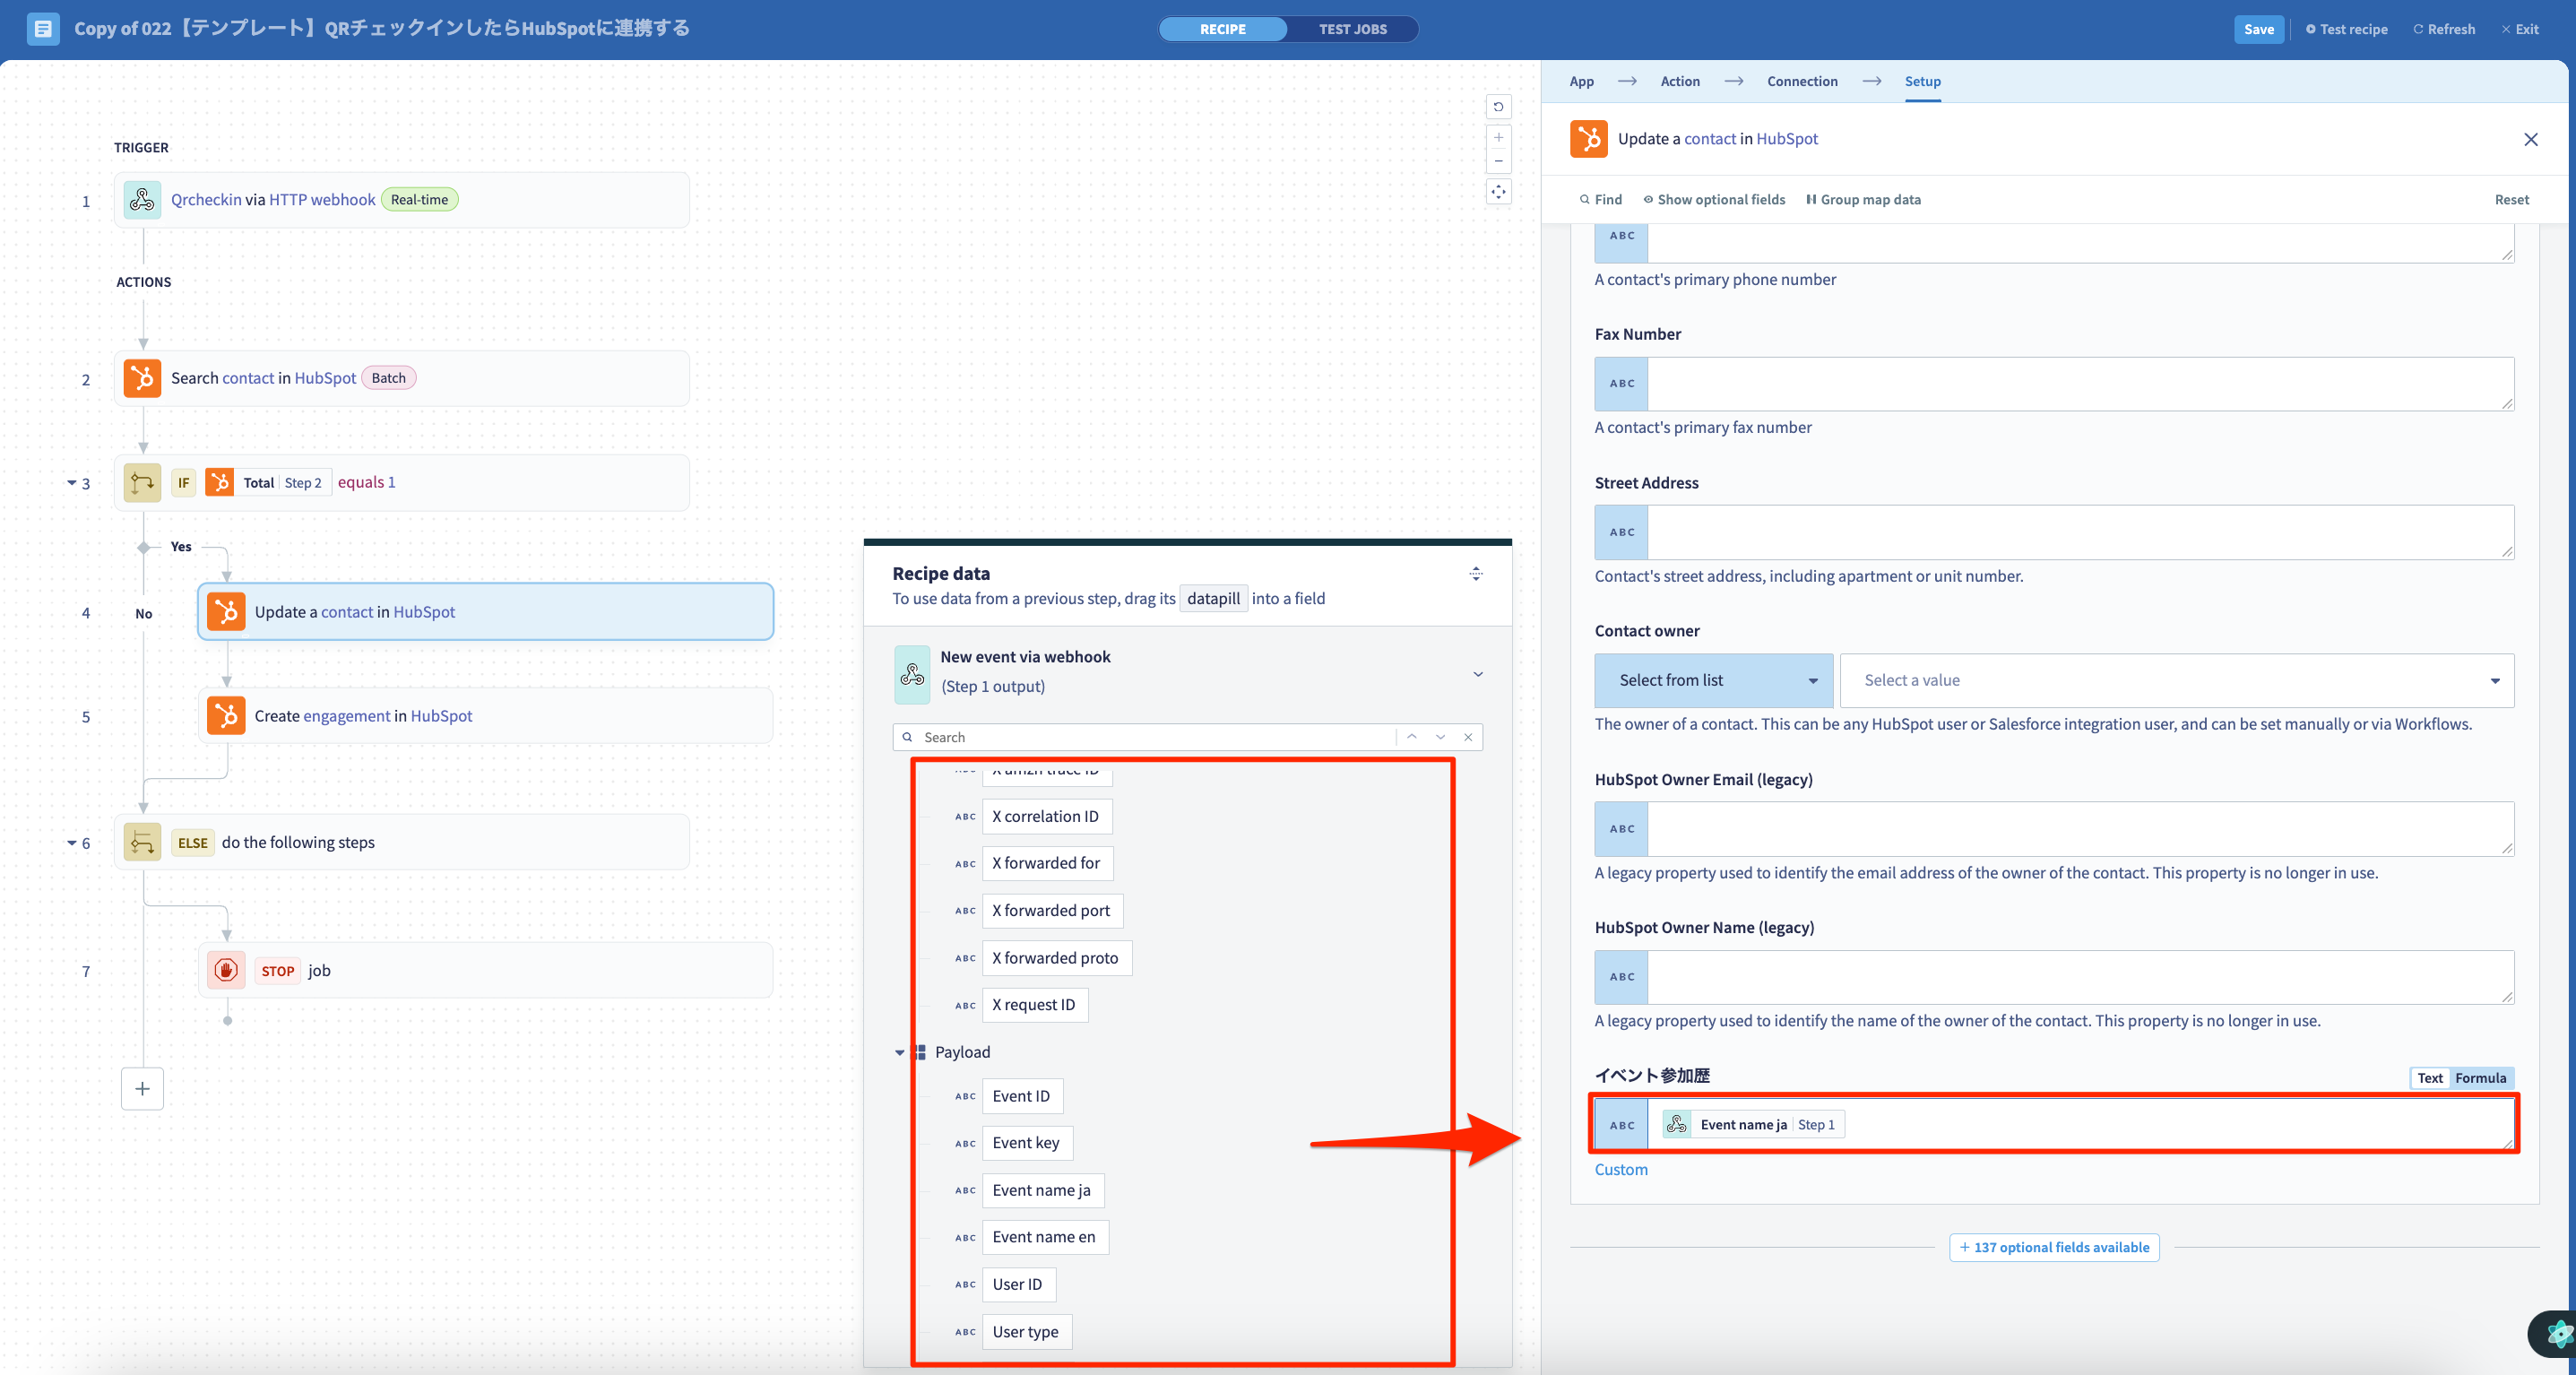Click the ELSE branch icon in step 6

click(142, 842)
